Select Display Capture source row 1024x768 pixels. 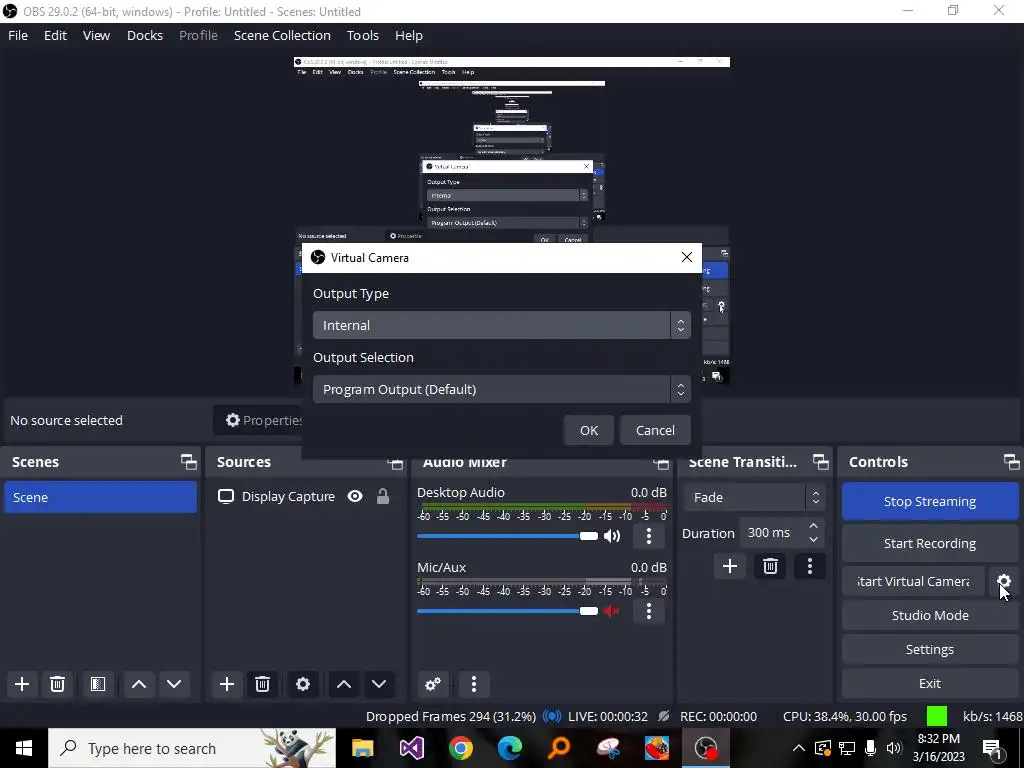(306, 496)
